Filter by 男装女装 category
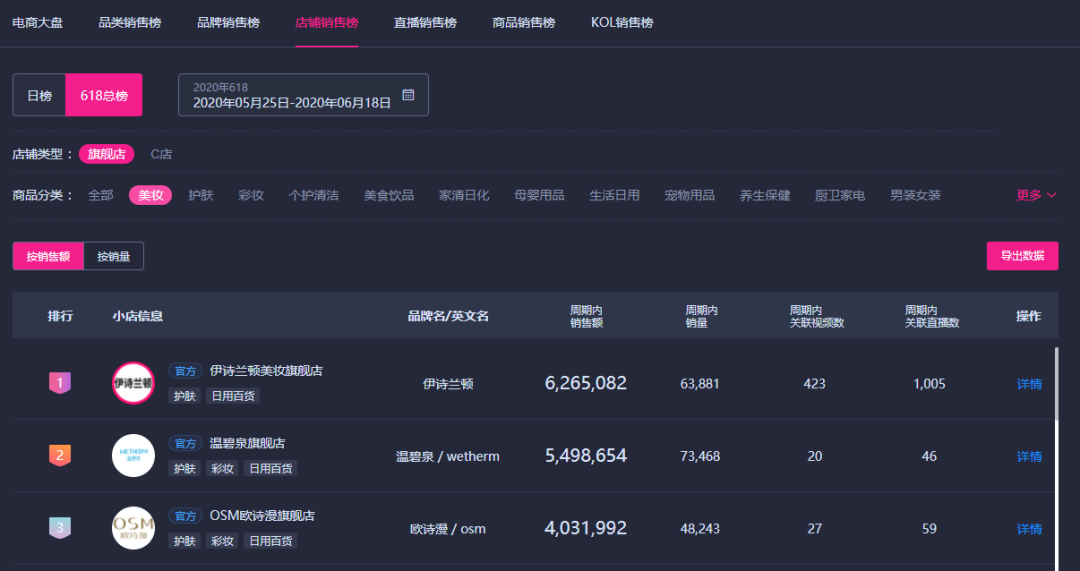 [915, 196]
